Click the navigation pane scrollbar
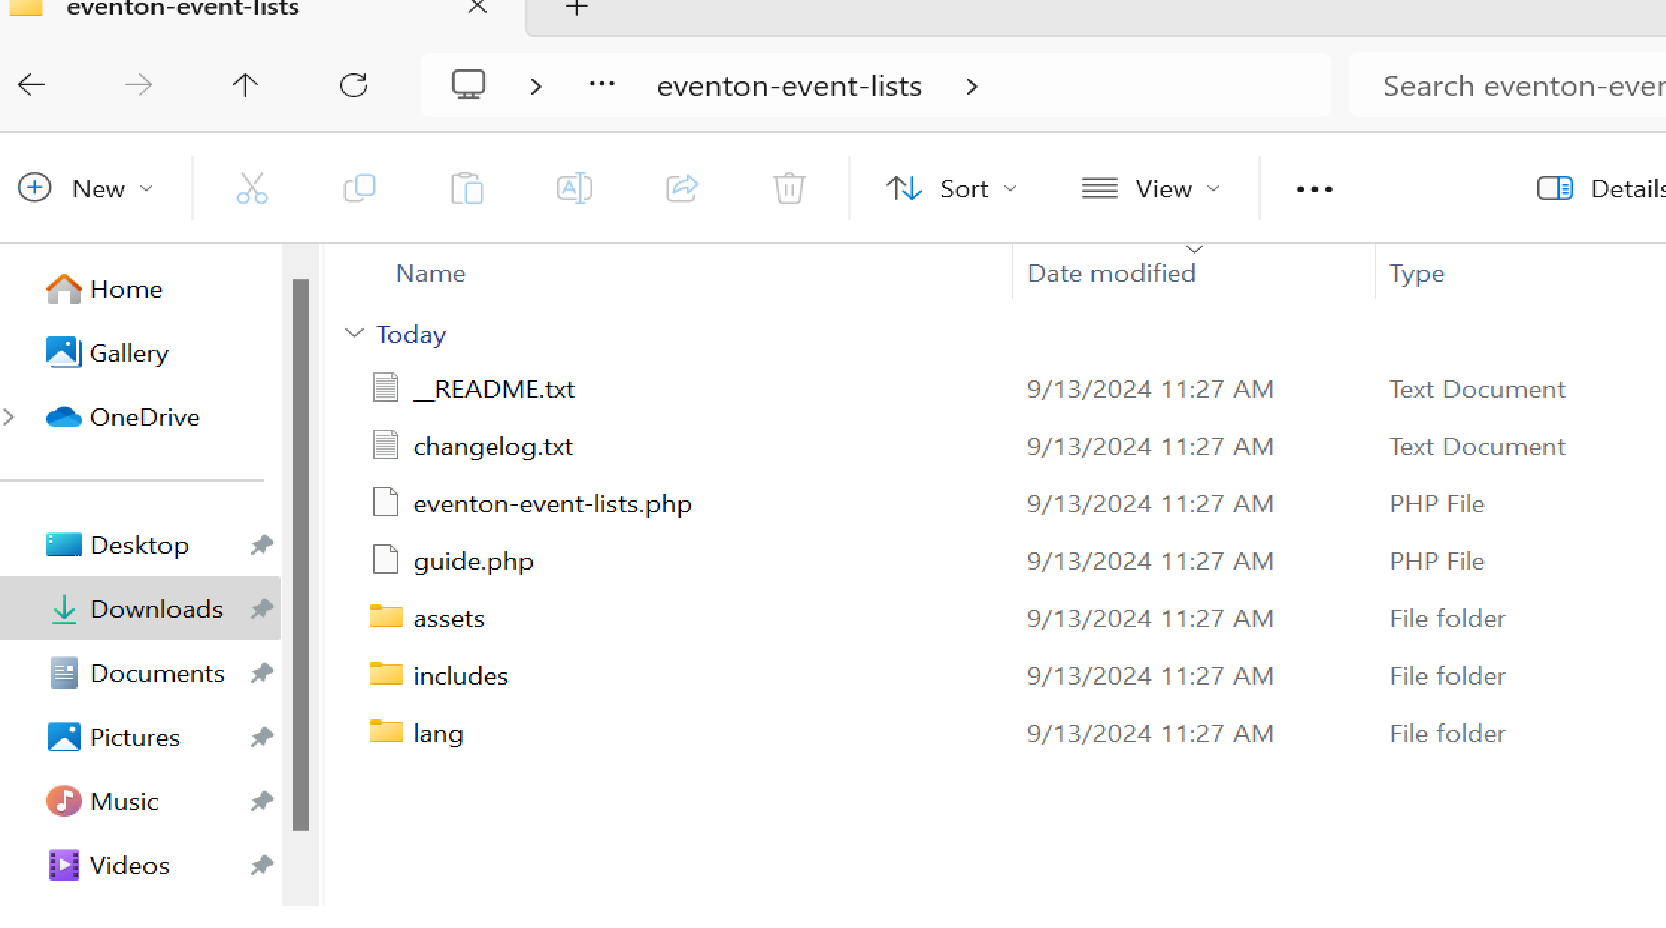This screenshot has width=1666, height=928. (301, 555)
